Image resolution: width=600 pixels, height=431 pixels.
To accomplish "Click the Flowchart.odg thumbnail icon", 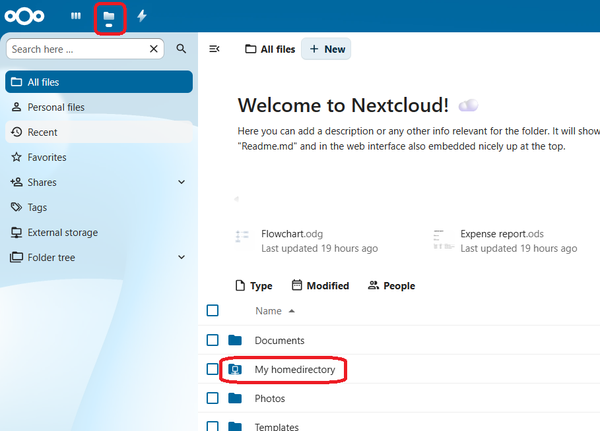I will [x=242, y=237].
